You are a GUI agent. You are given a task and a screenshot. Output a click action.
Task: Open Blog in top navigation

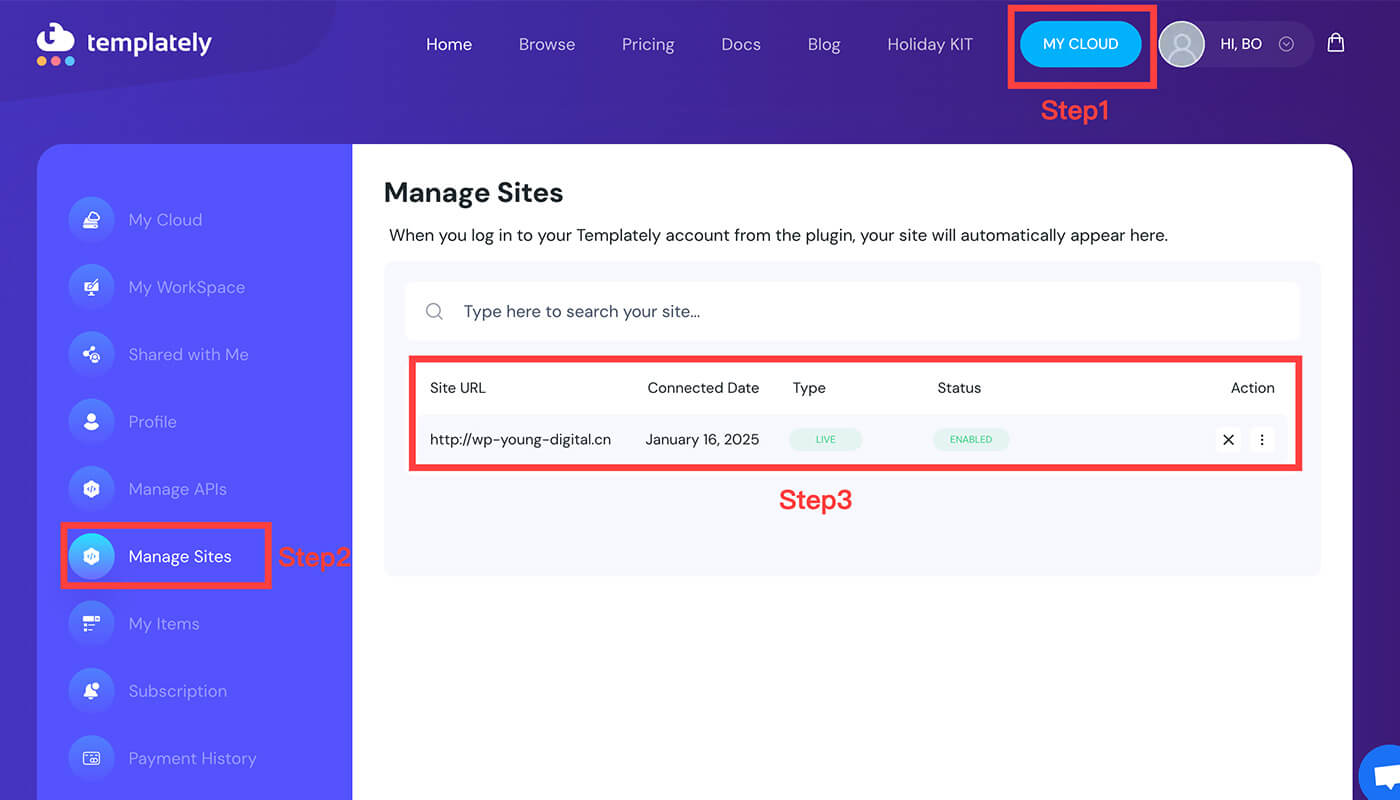[x=824, y=44]
